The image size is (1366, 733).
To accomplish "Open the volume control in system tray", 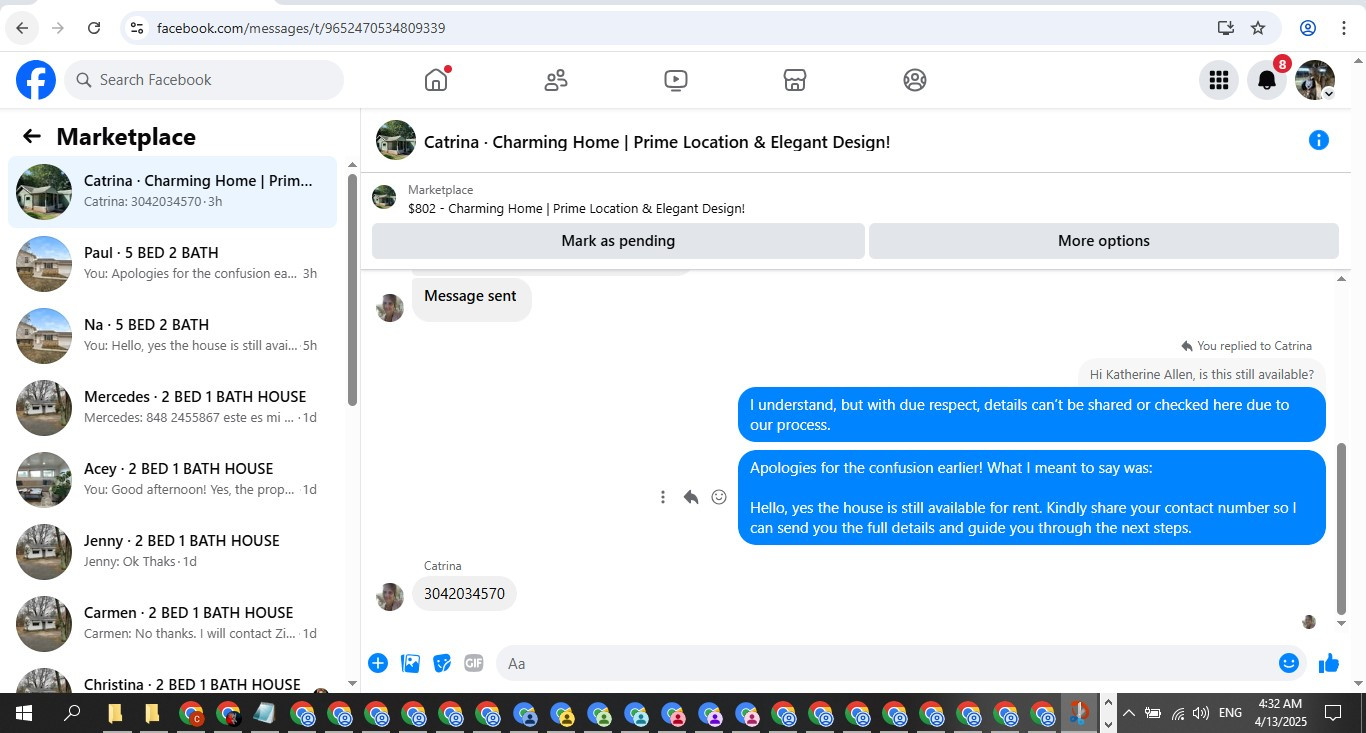I will click(x=1200, y=713).
